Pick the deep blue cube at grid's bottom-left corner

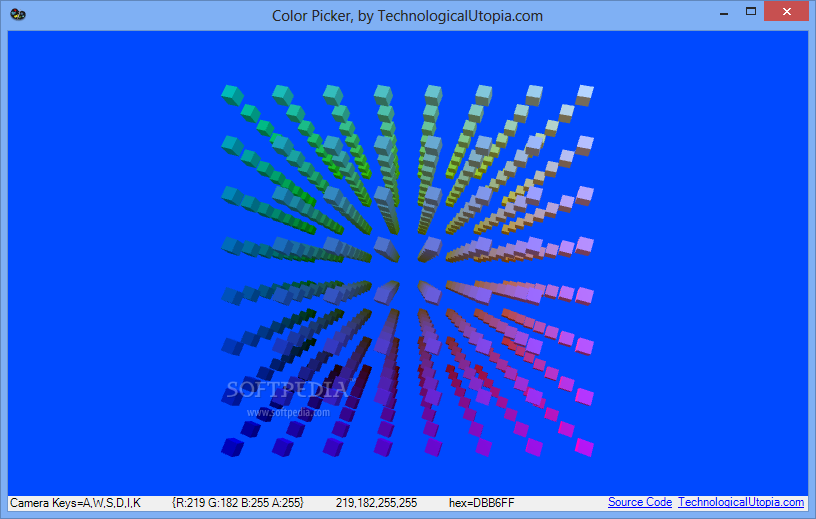pos(232,448)
